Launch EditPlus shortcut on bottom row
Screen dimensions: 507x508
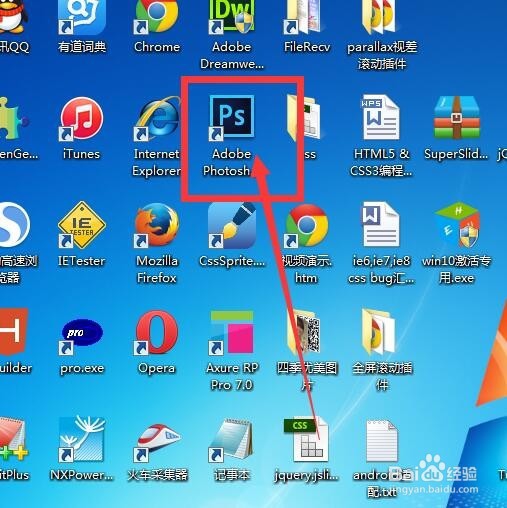(13, 439)
